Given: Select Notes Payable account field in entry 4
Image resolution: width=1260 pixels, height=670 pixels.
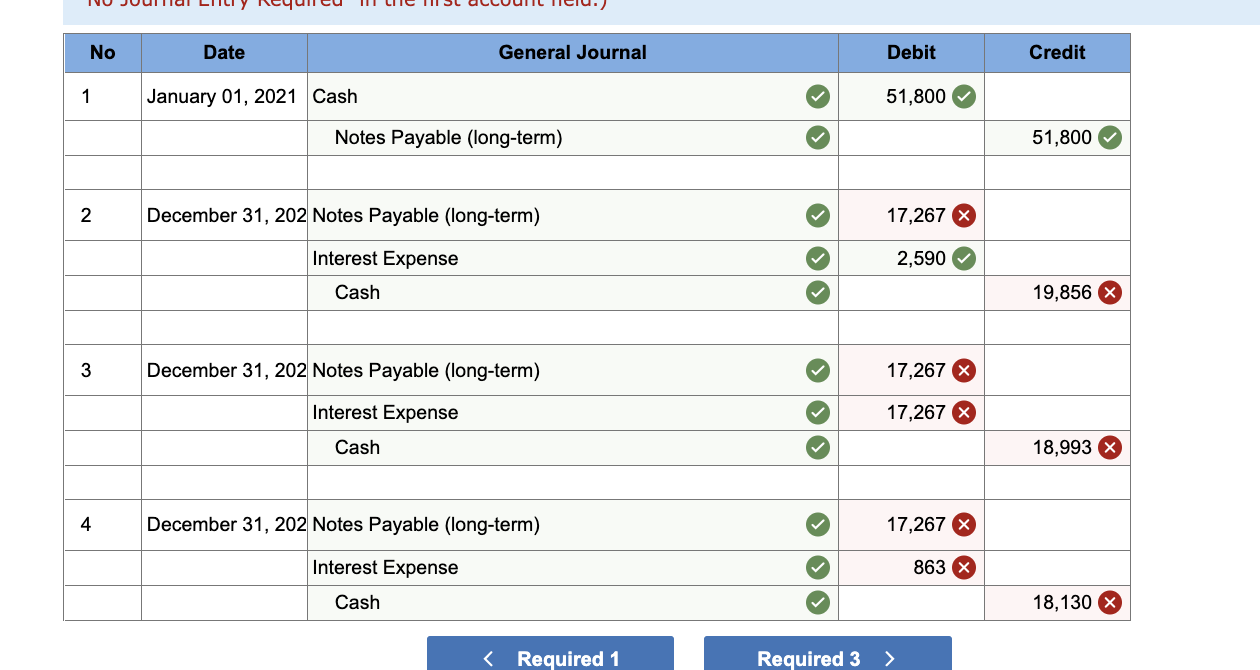Looking at the screenshot, I should [573, 525].
